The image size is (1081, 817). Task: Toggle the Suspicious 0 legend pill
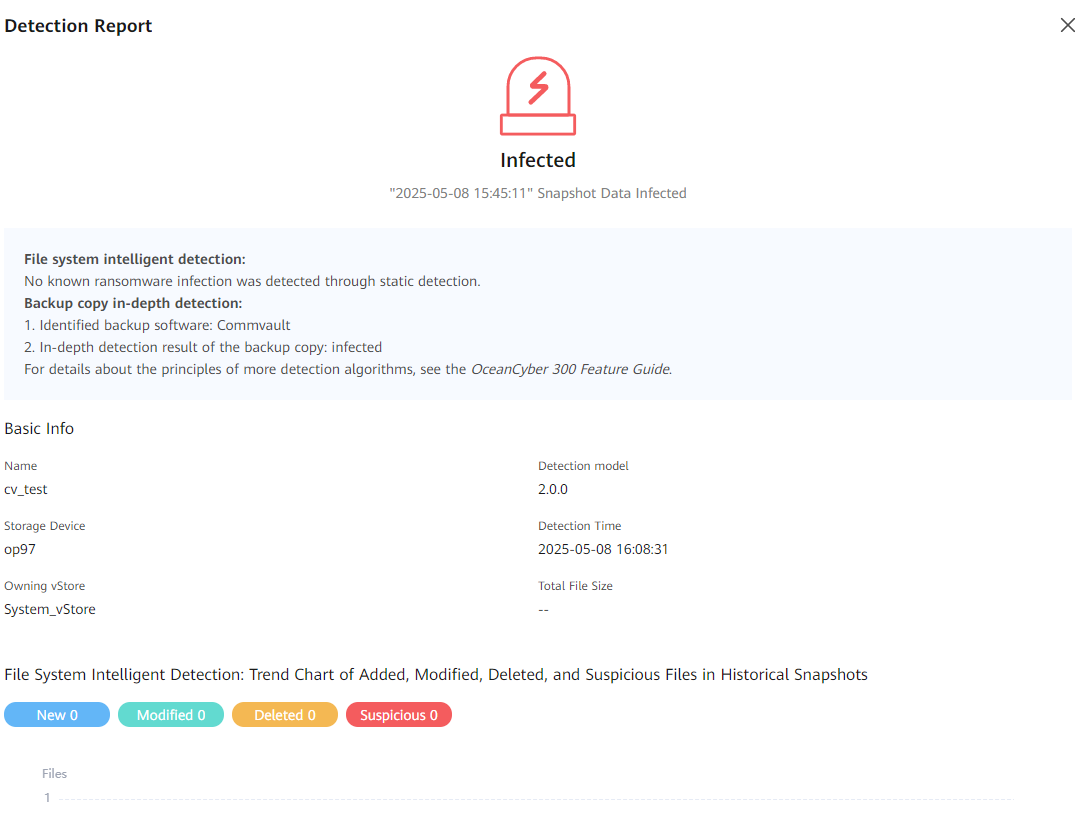click(x=399, y=715)
